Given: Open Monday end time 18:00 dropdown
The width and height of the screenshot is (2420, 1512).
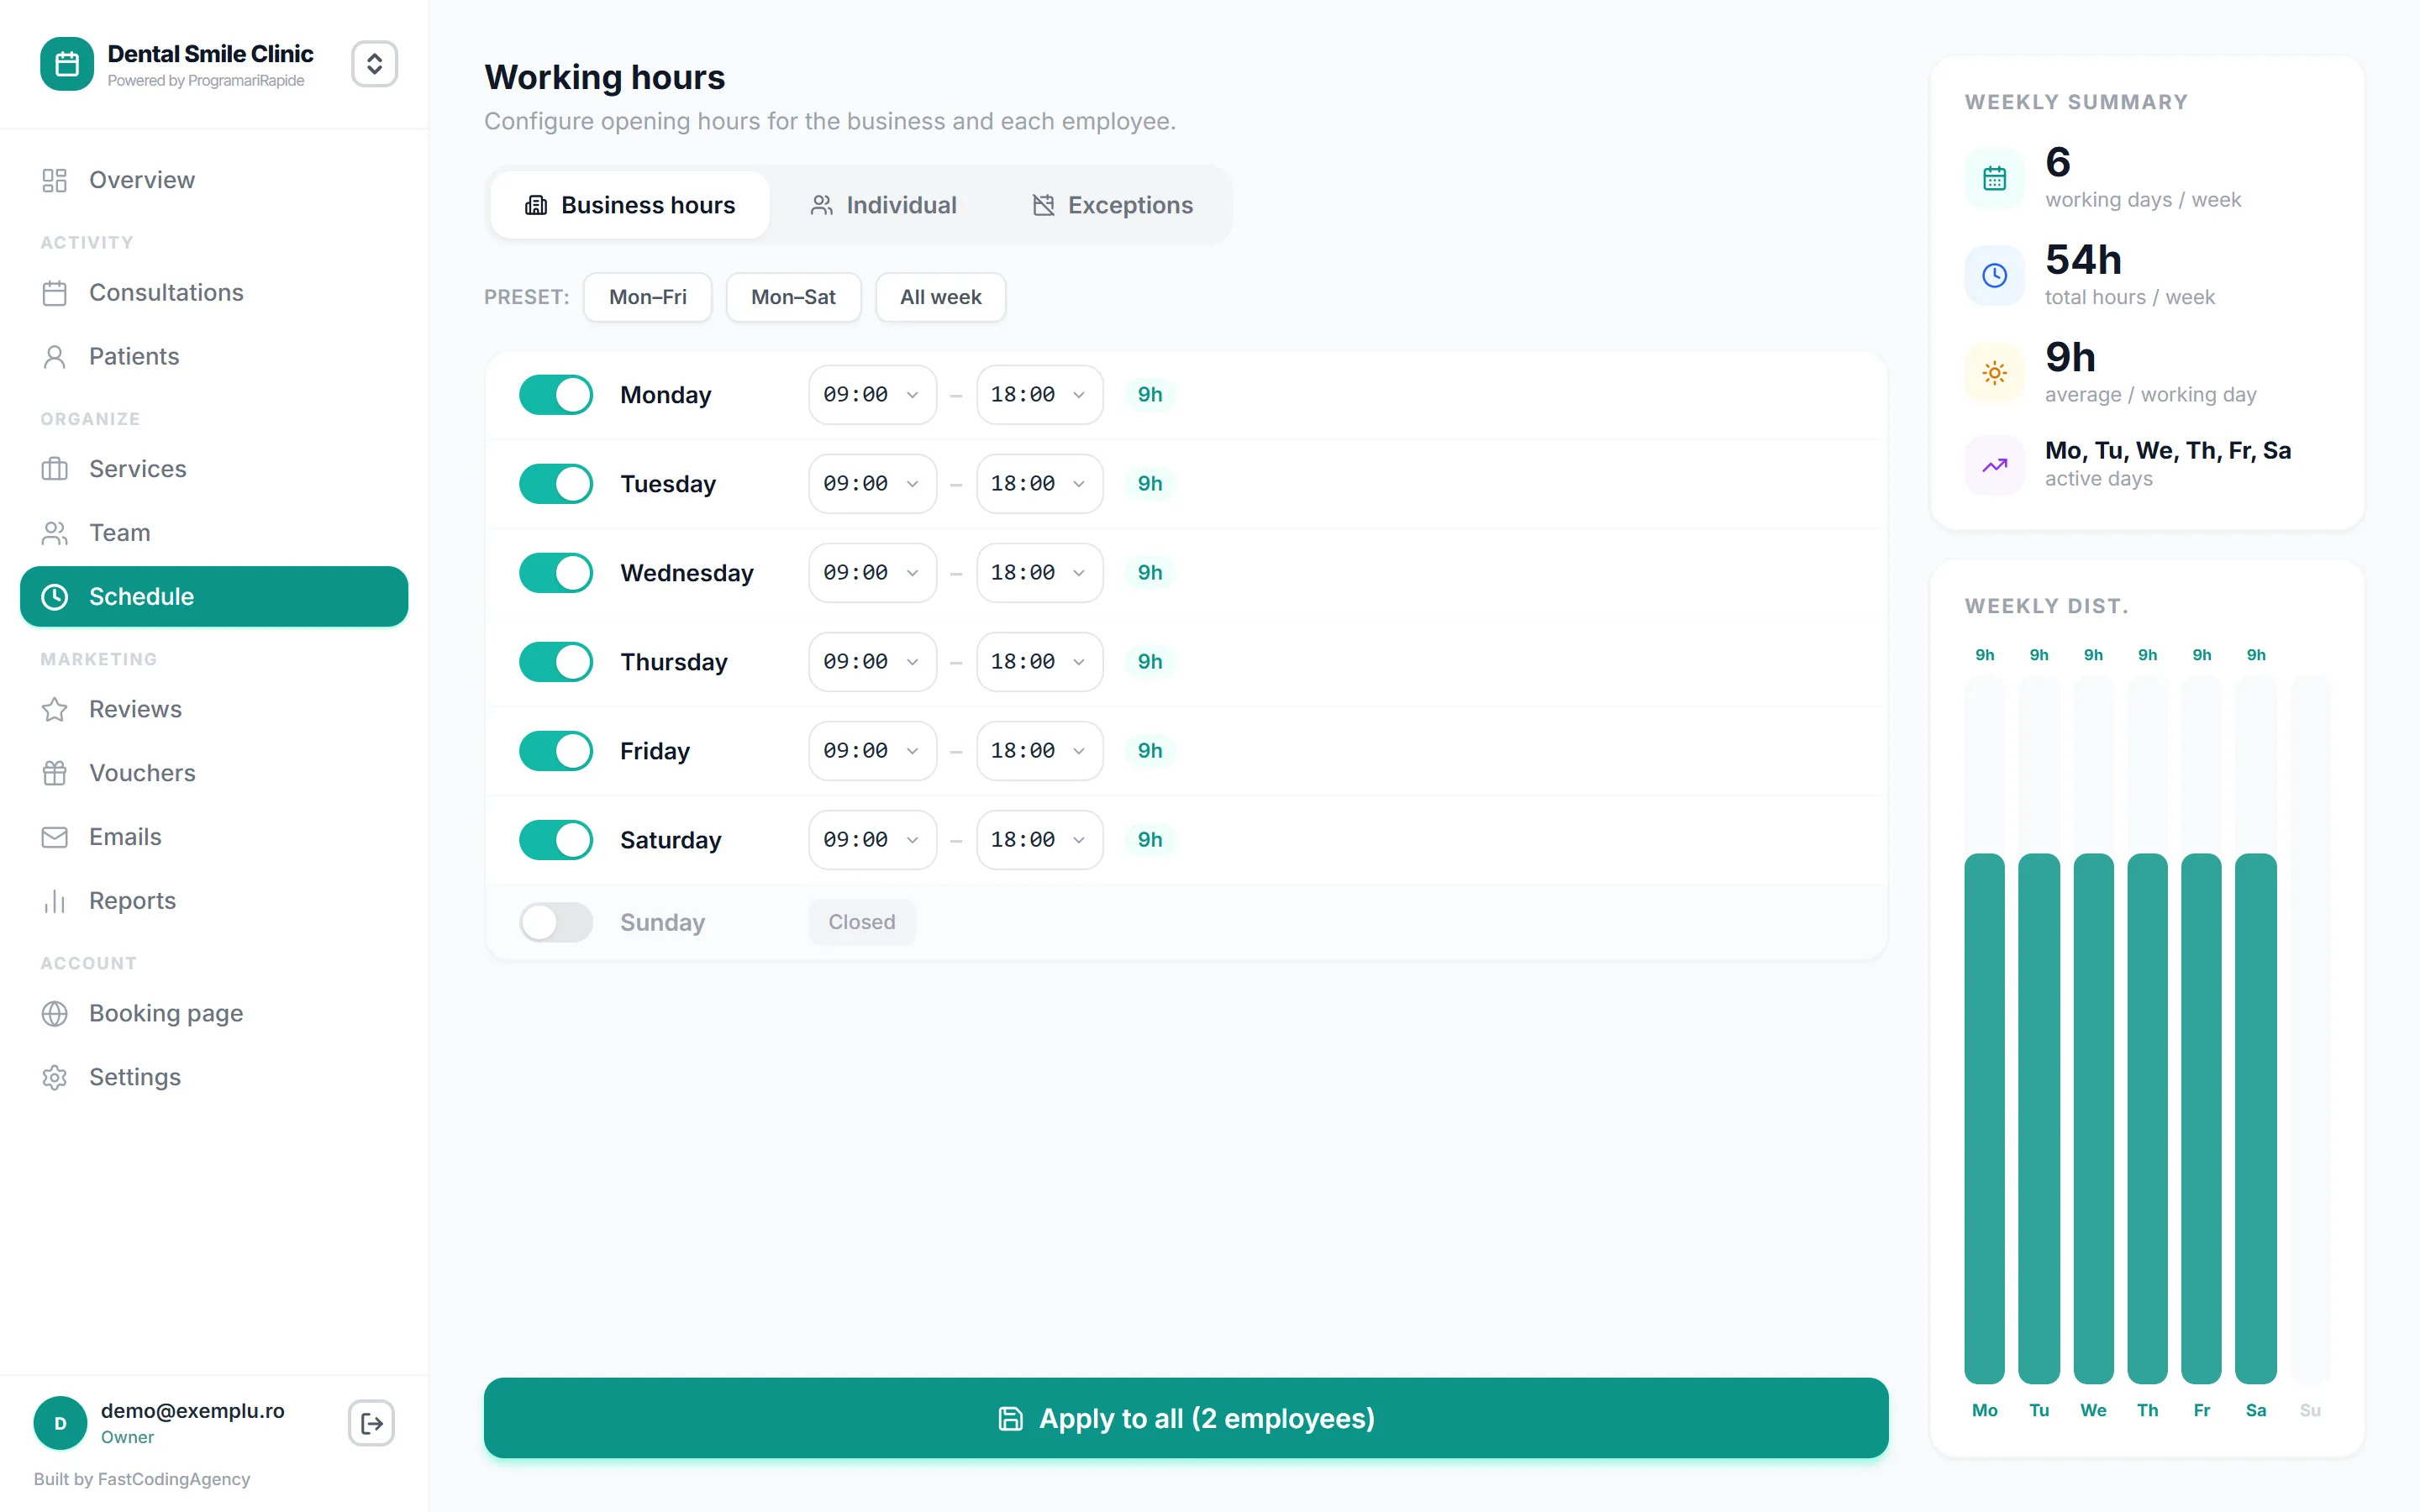Looking at the screenshot, I should point(1040,395).
